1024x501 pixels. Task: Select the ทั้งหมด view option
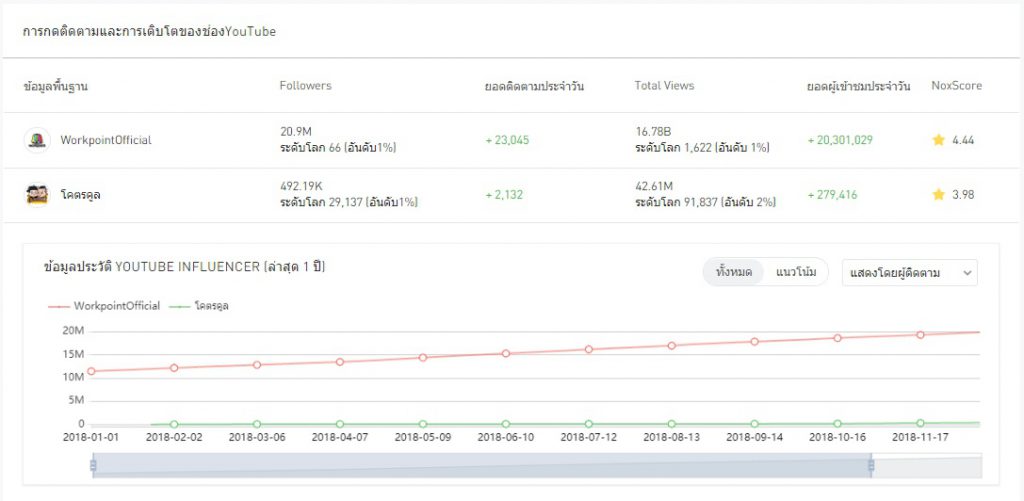point(734,272)
